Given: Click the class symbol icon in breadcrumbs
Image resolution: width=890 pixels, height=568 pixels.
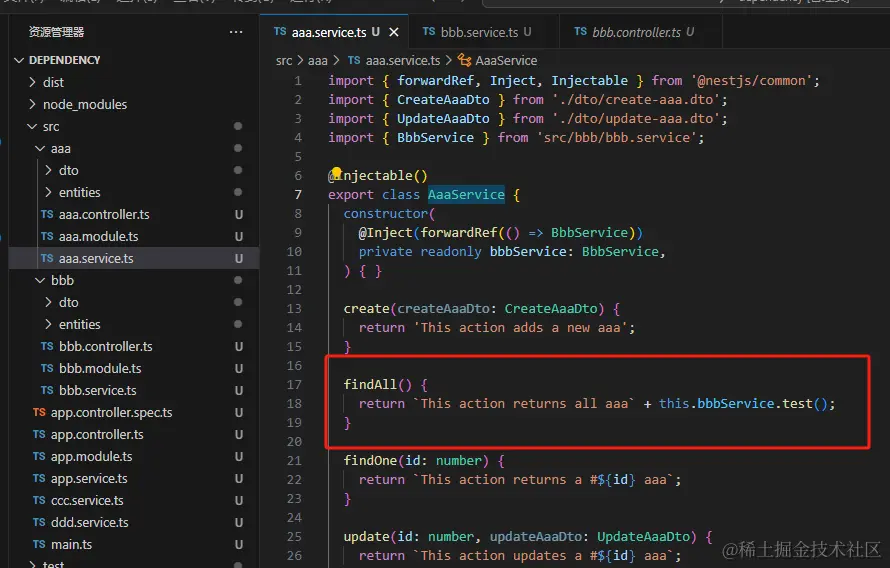Looking at the screenshot, I should point(464,61).
